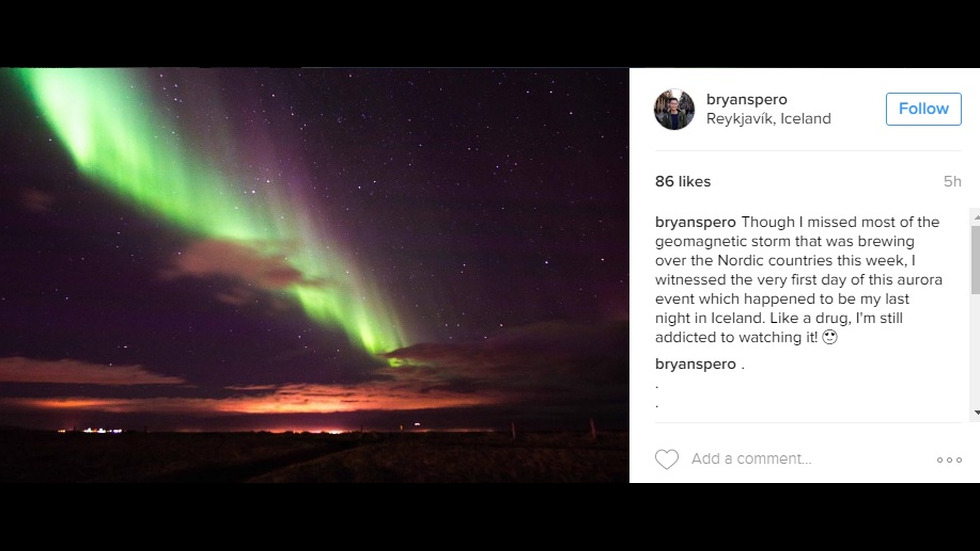Image resolution: width=980 pixels, height=551 pixels.
Task: Open the 5h timestamp permalink
Action: pyautogui.click(x=952, y=182)
